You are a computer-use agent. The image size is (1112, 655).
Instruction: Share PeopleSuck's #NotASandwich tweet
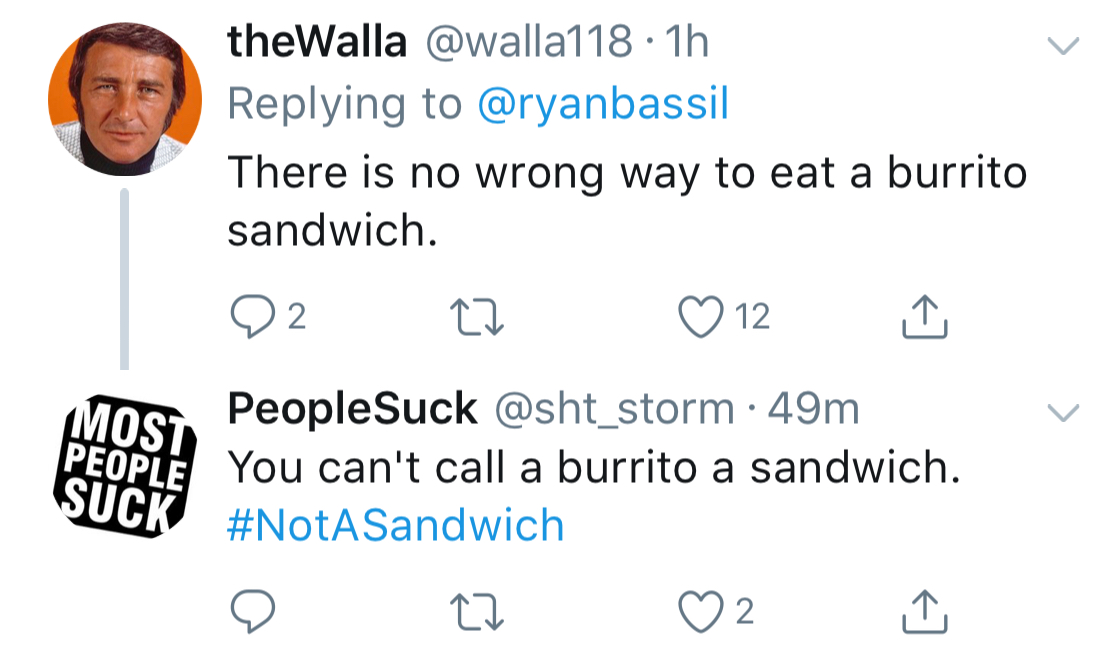[924, 611]
